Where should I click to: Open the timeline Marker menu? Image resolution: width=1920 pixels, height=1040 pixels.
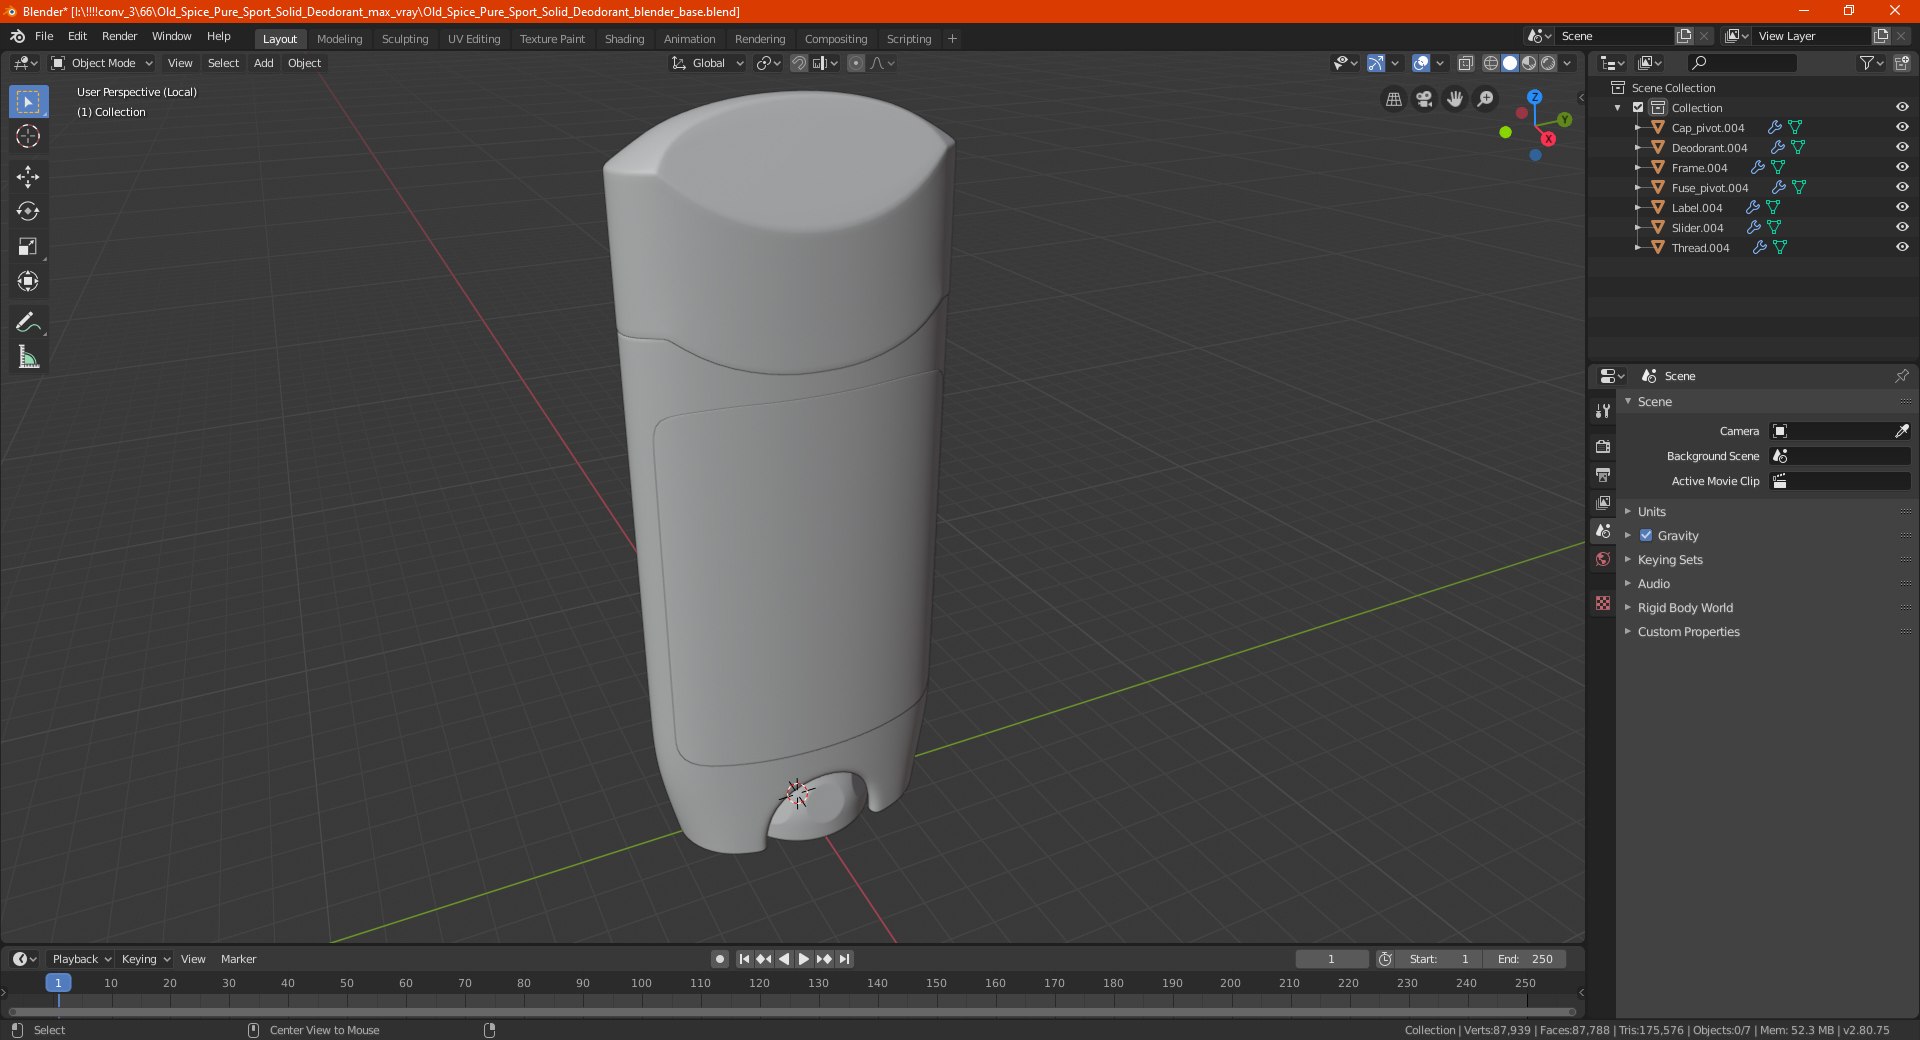238,959
